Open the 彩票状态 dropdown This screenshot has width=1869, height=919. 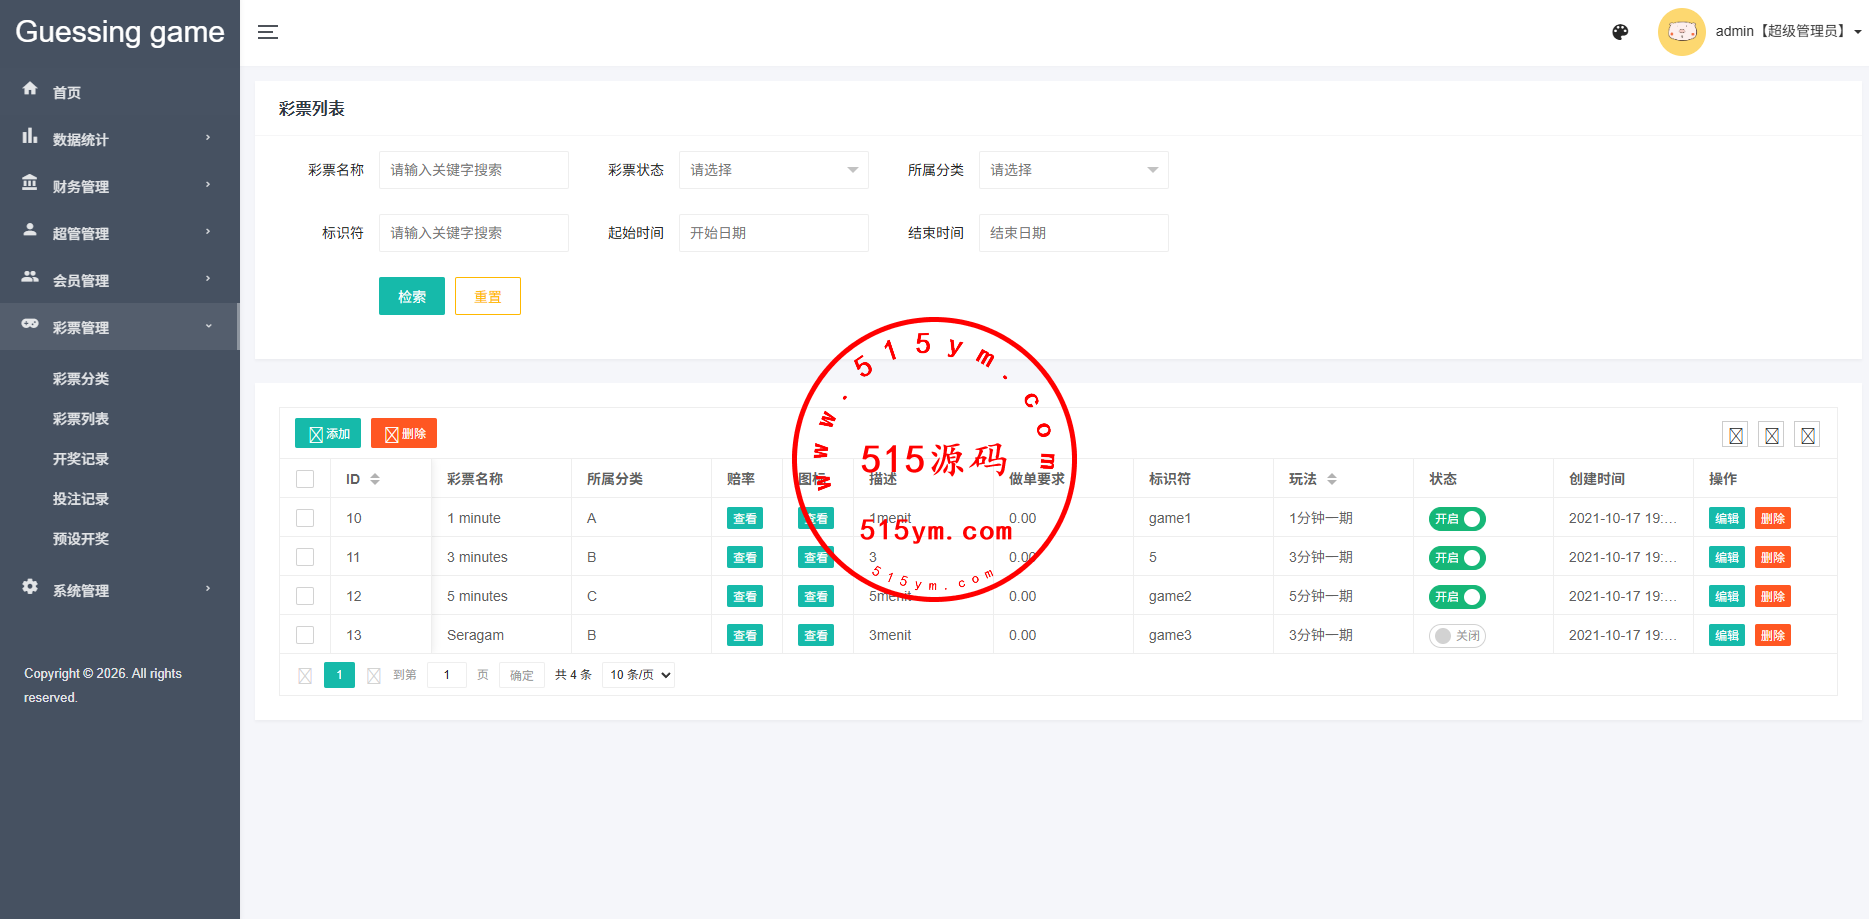(773, 170)
